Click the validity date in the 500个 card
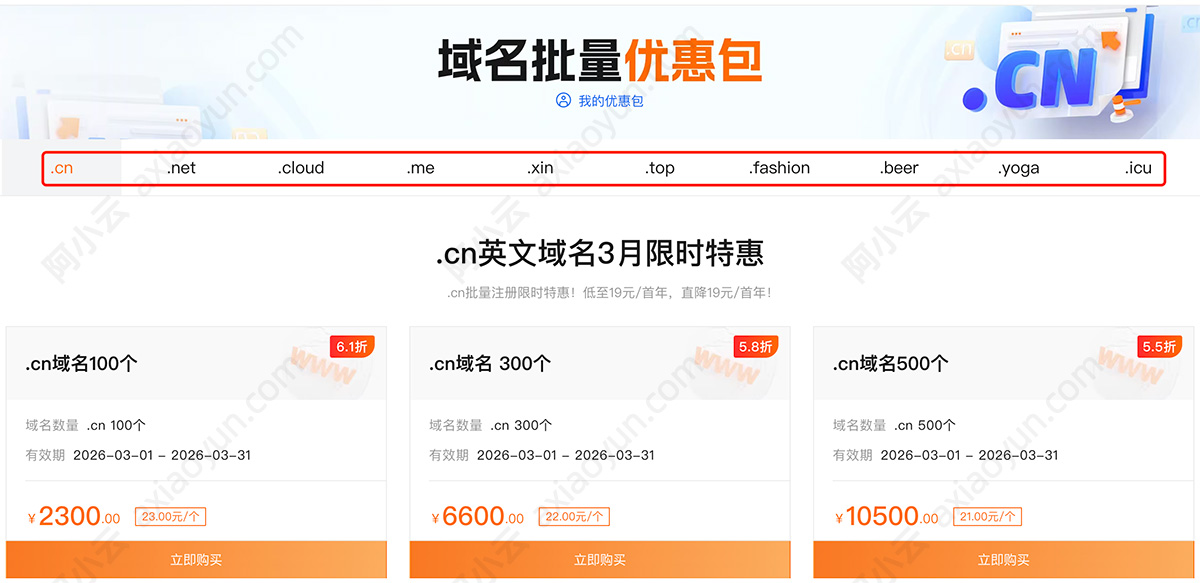This screenshot has width=1200, height=583. coord(970,455)
